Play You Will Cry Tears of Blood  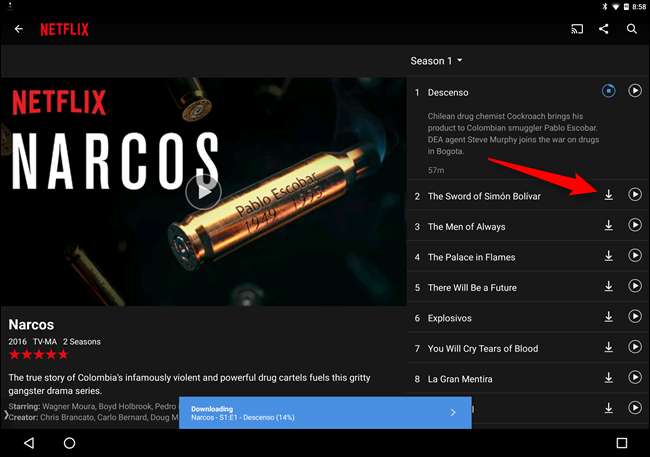click(x=635, y=347)
